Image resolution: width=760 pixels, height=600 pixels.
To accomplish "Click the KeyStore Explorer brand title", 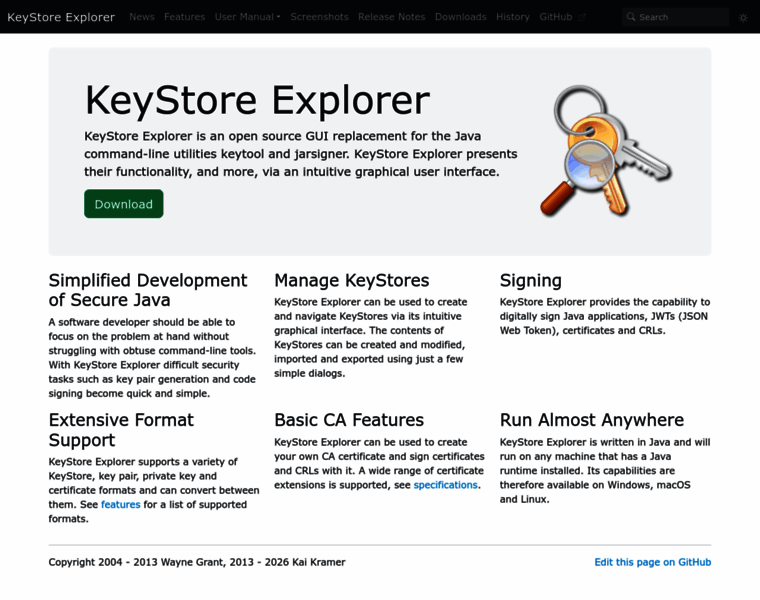I will pyautogui.click(x=61, y=17).
